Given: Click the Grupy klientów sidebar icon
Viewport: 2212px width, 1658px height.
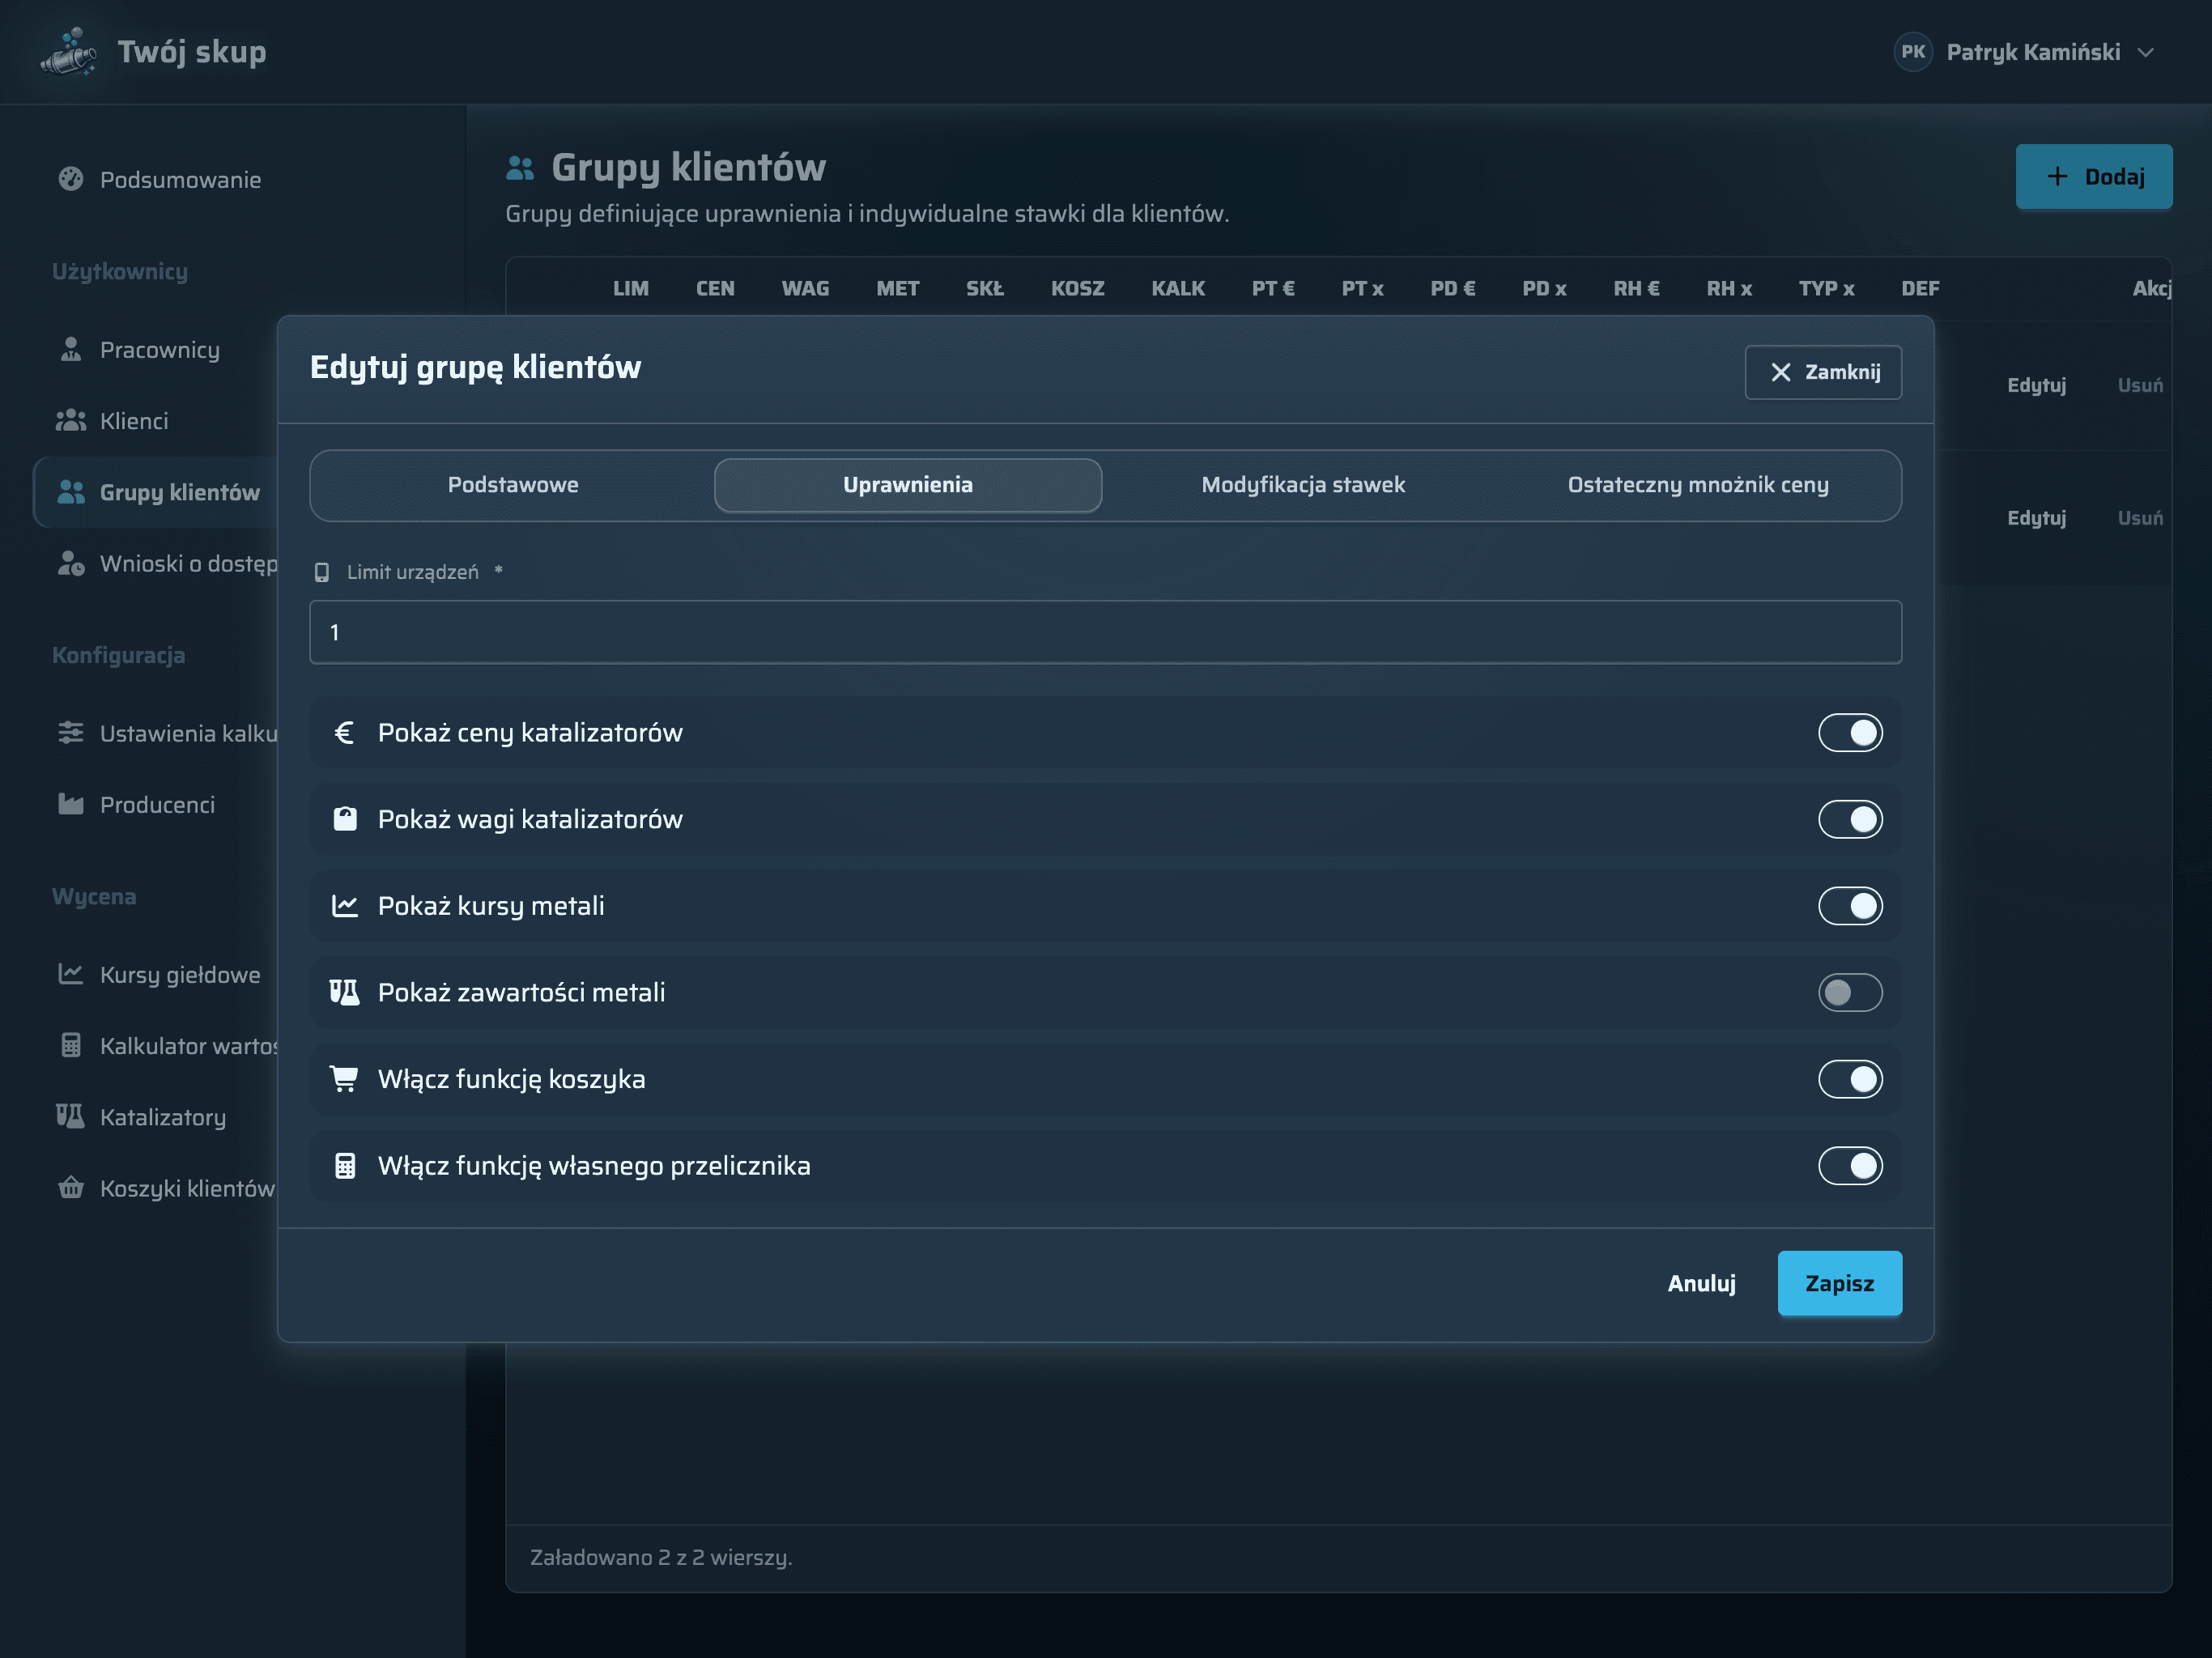Looking at the screenshot, I should 70,492.
